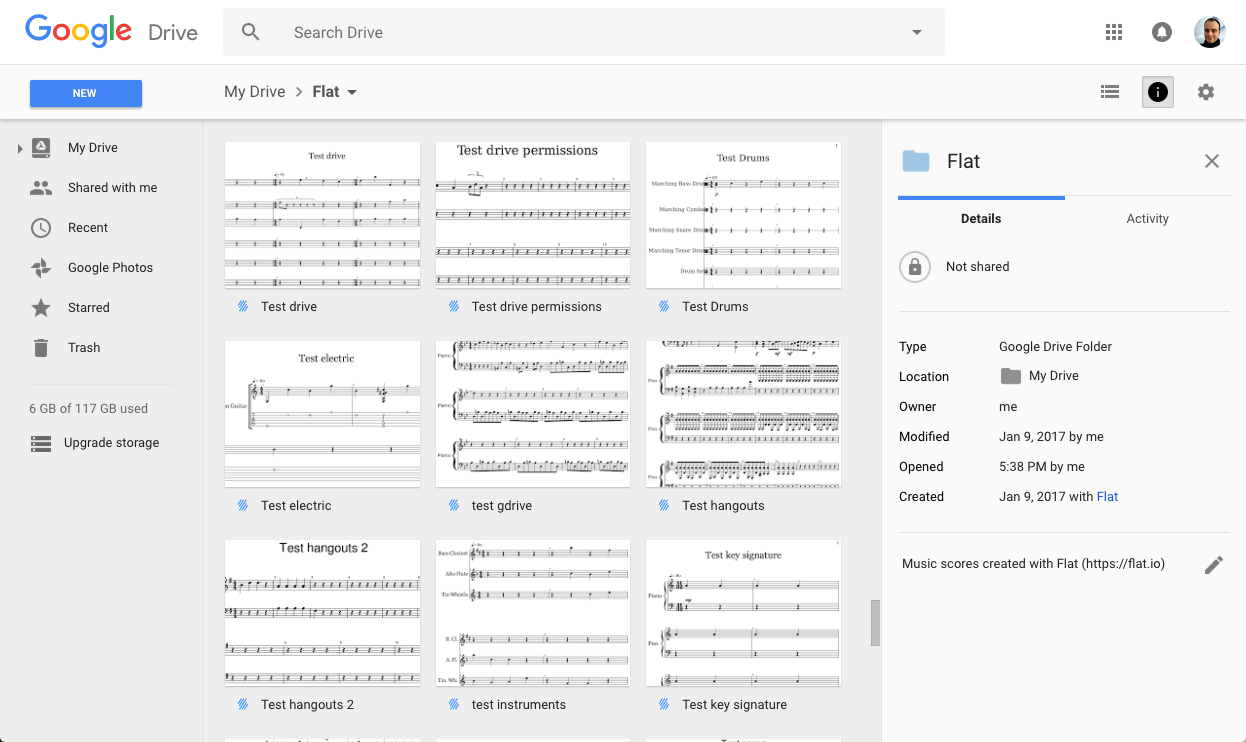Screen dimensions: 1246x742
Task: Select the Test drive permissions thumbnail
Action: (x=533, y=215)
